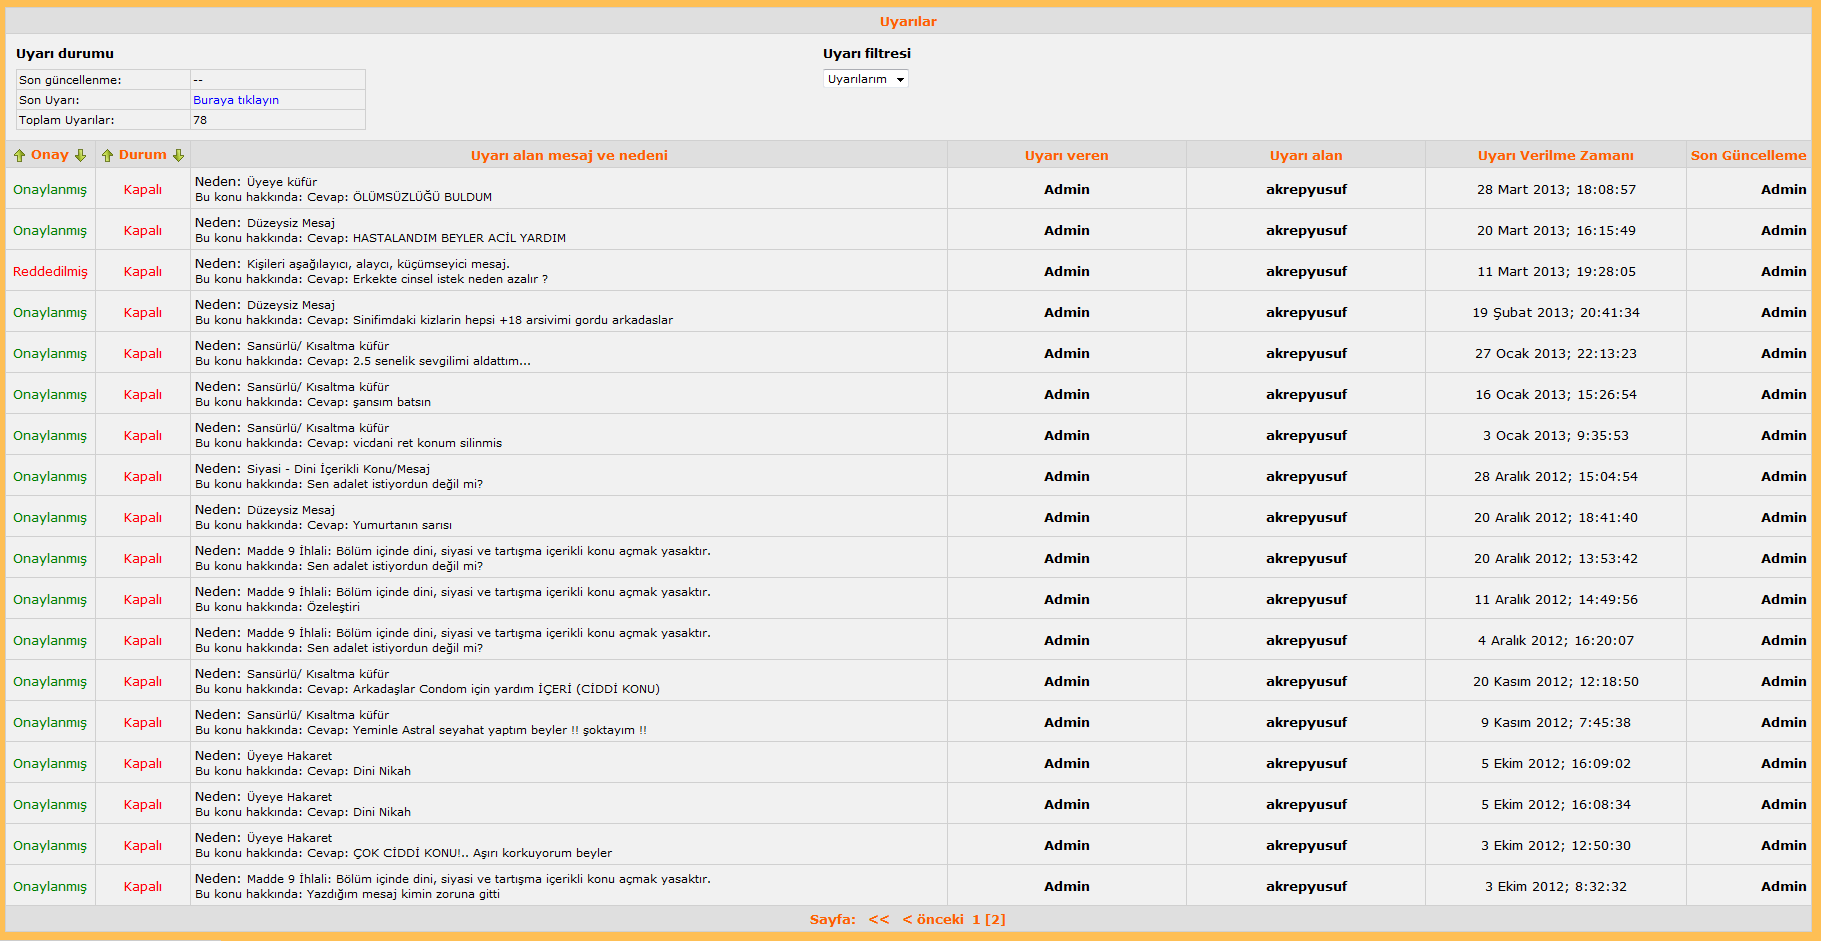Open 'Cevap: şansım batsın' topic
Image resolution: width=1821 pixels, height=941 pixels.
pyautogui.click(x=369, y=402)
